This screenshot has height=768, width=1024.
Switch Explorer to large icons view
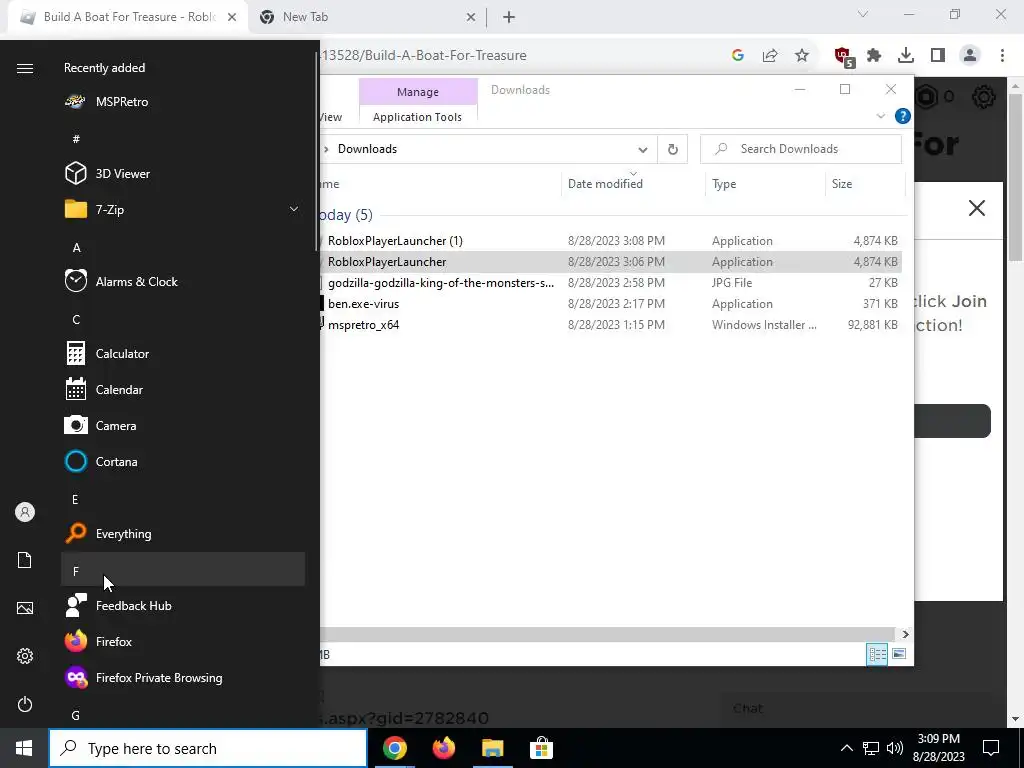(x=899, y=654)
